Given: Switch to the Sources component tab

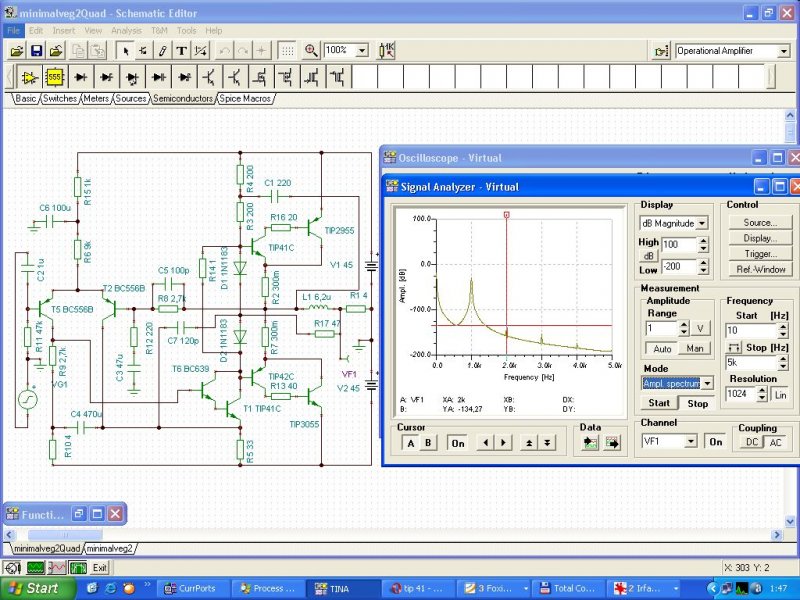Looking at the screenshot, I should pos(131,98).
